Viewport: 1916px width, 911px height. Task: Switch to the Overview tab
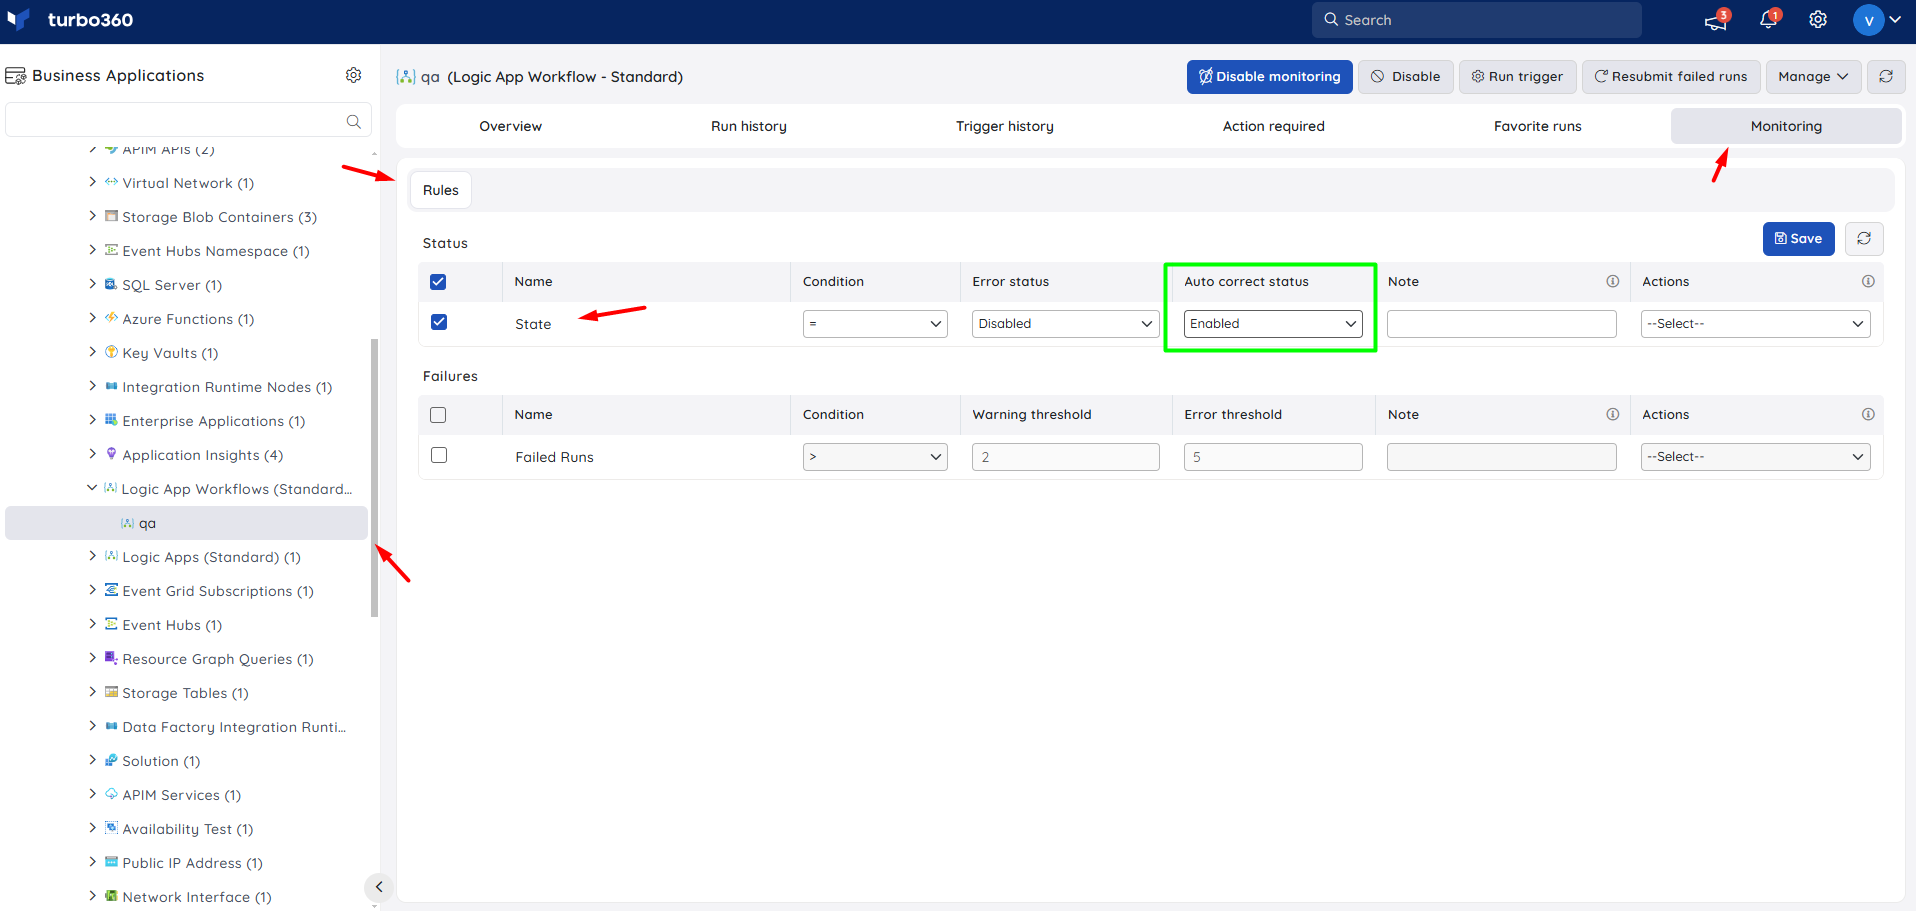tap(511, 126)
